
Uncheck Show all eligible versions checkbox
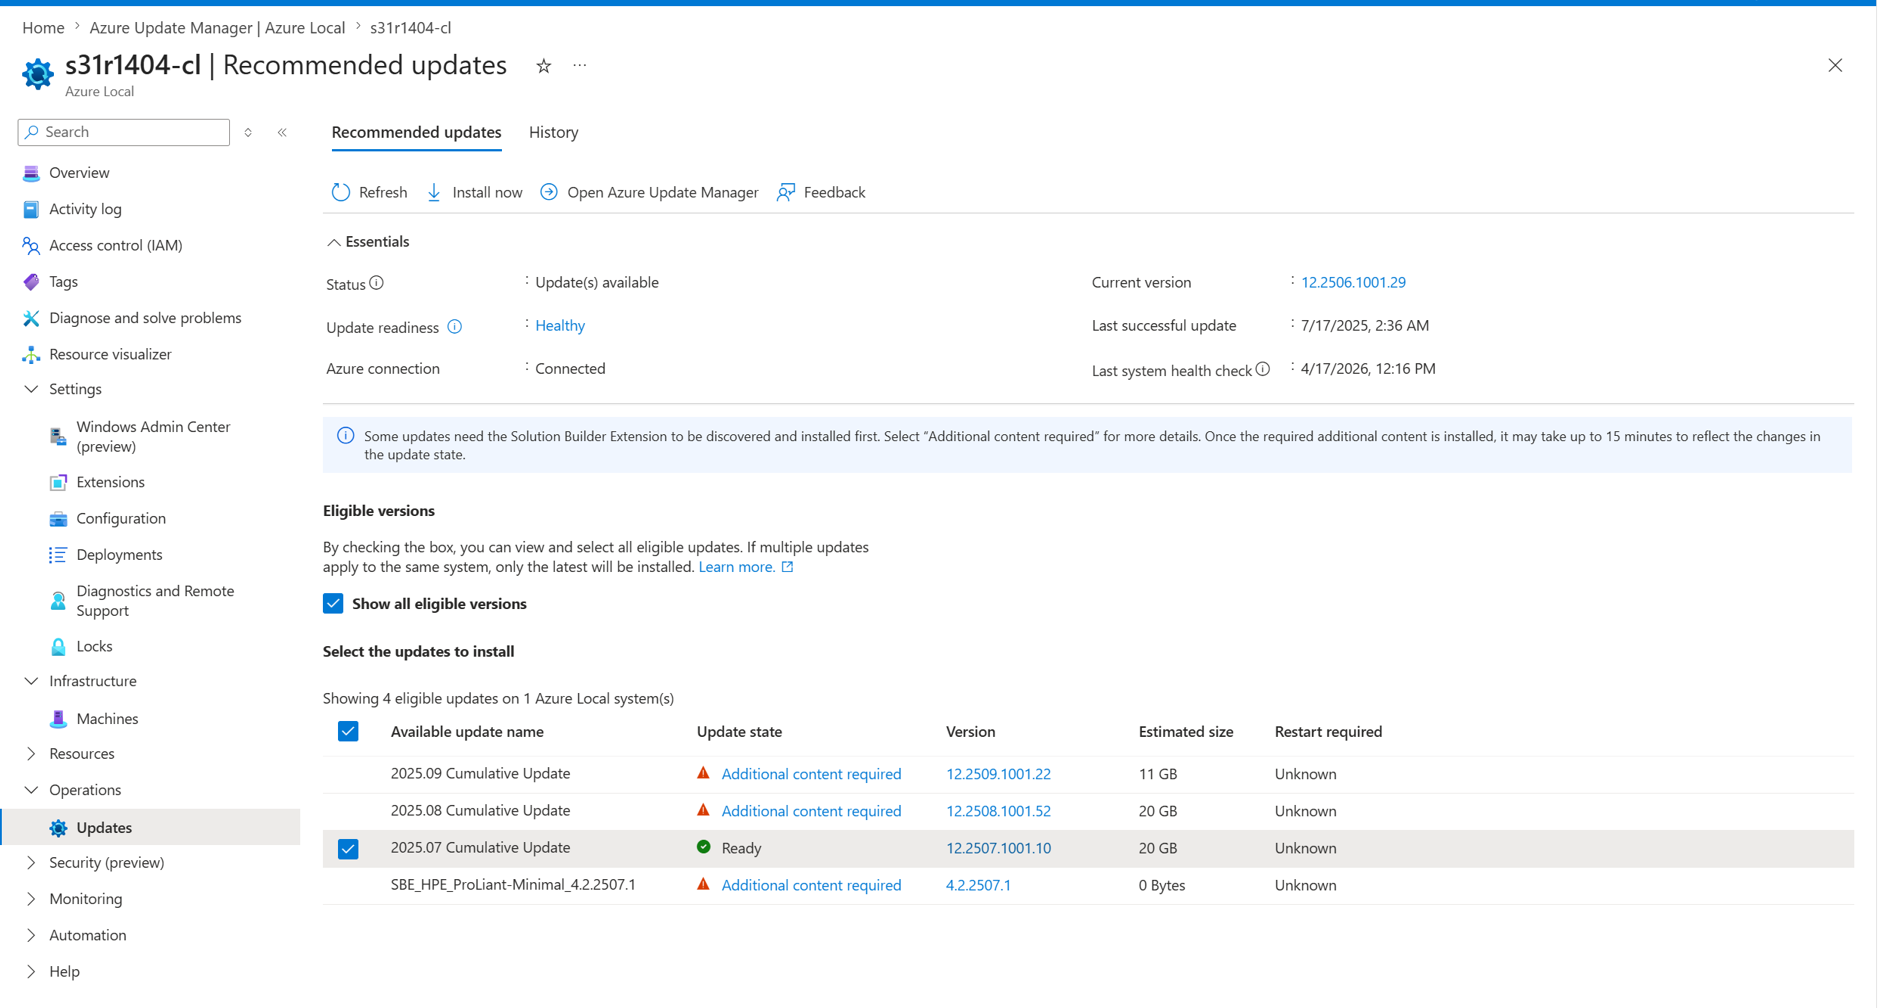[x=333, y=604]
